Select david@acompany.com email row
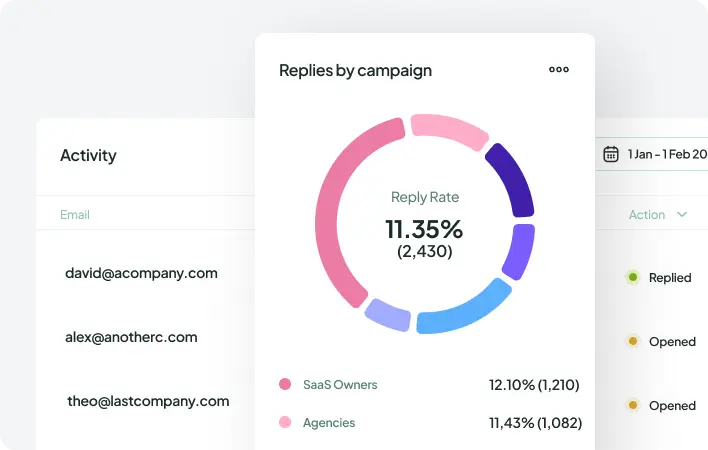The image size is (708, 450). 141,273
